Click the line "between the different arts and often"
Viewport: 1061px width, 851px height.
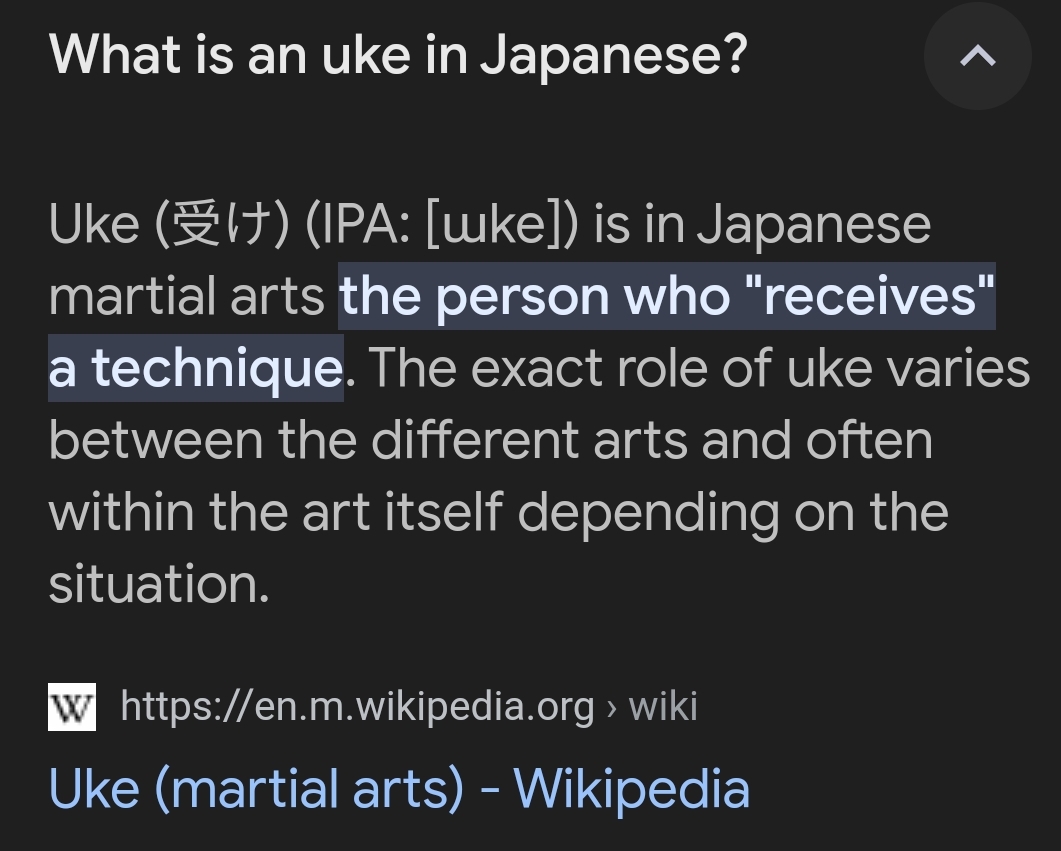(491, 440)
